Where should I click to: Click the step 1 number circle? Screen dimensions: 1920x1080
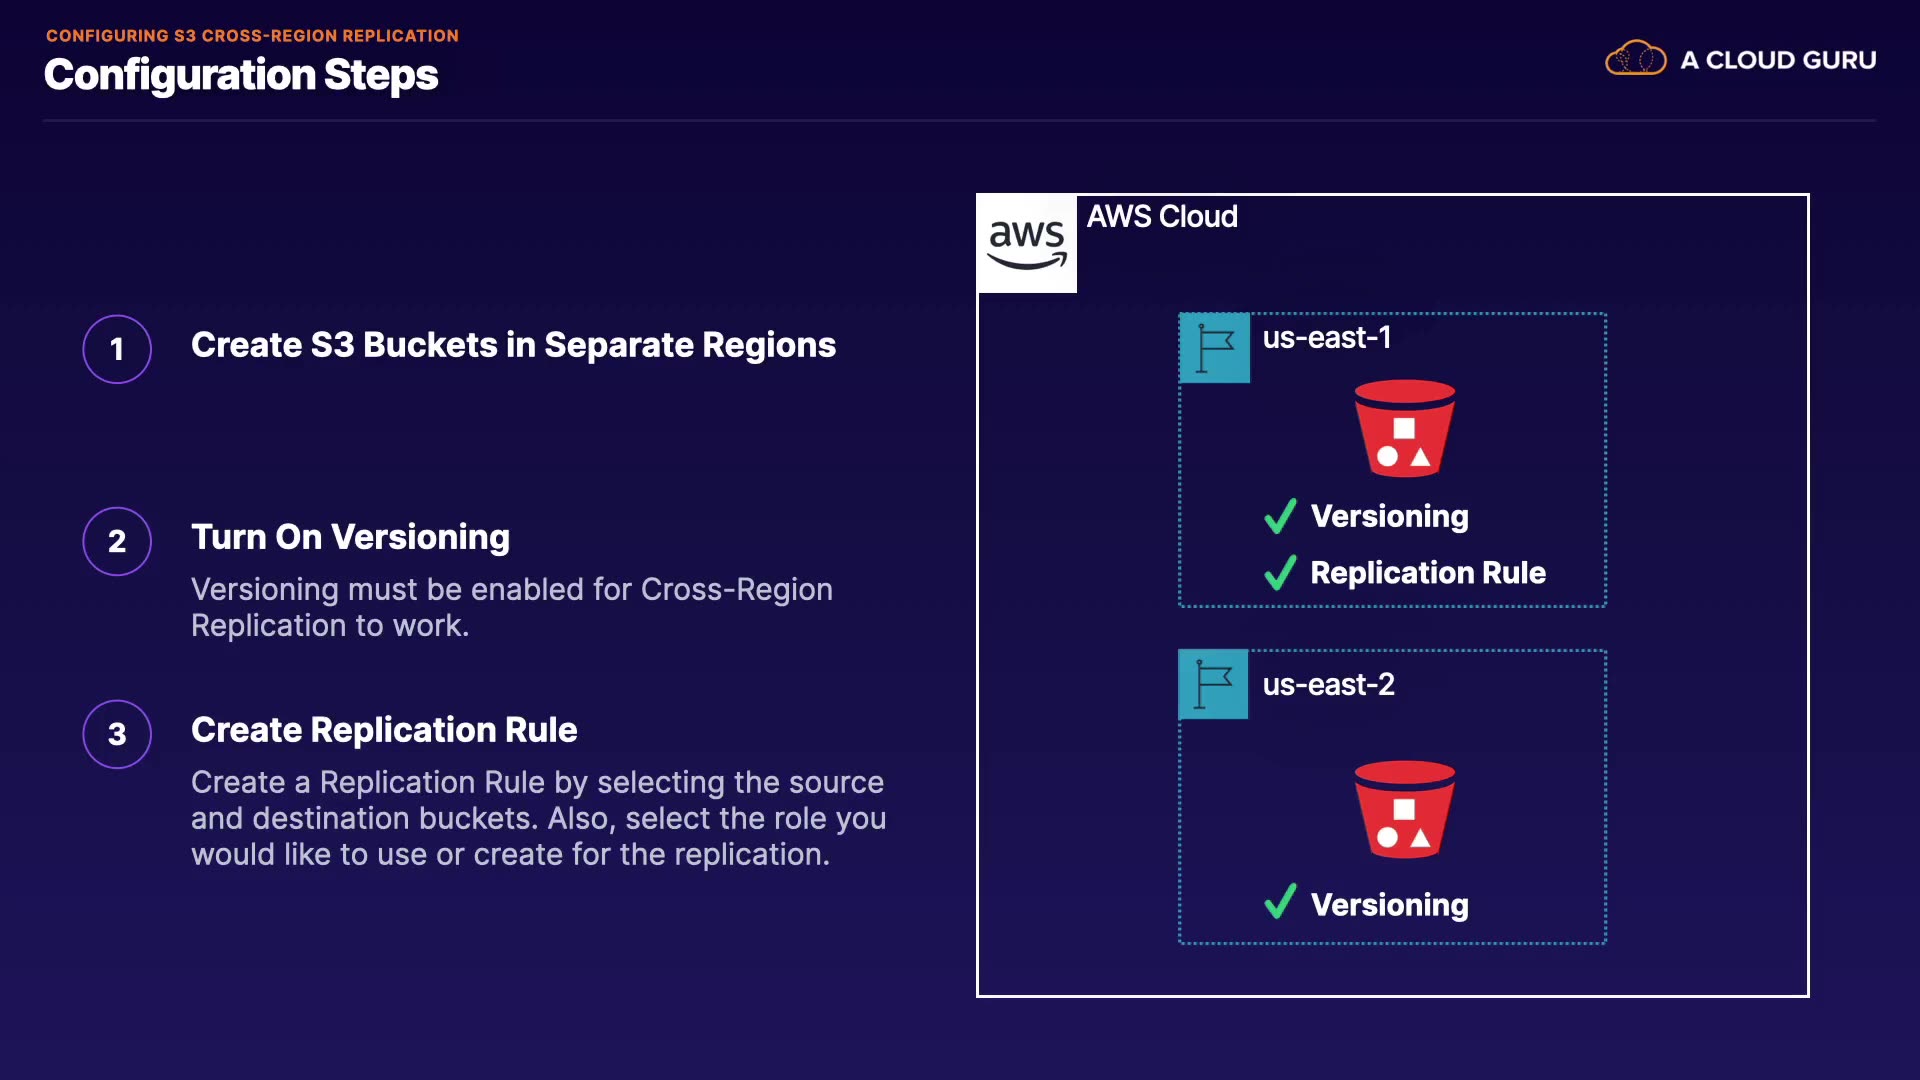tap(117, 349)
